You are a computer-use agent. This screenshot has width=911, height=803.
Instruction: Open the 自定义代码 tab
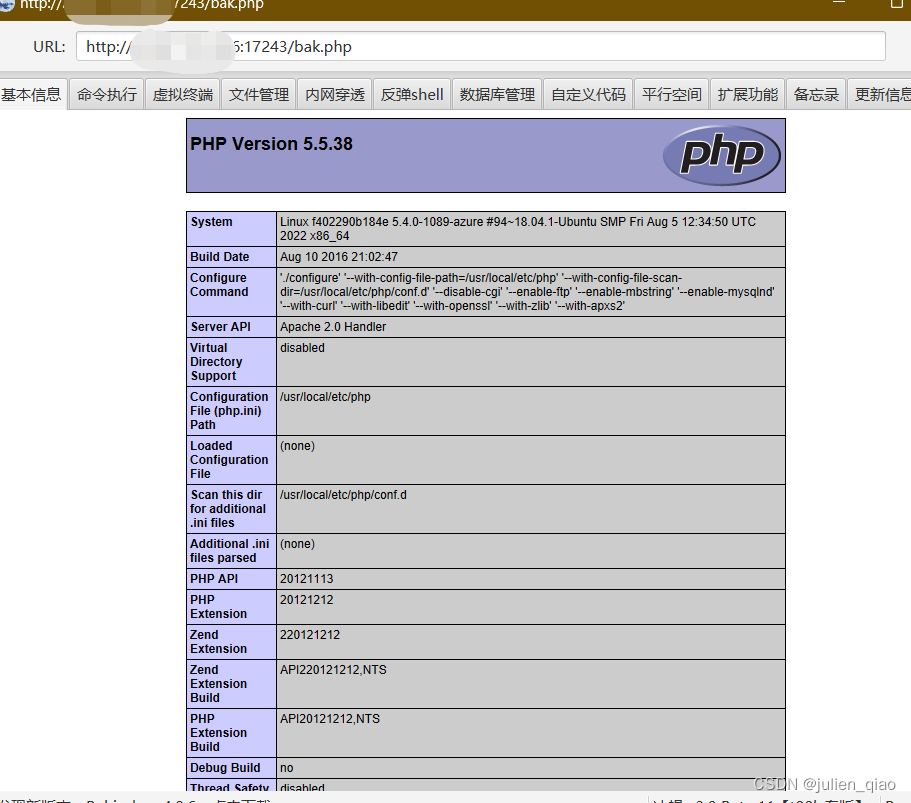(588, 94)
